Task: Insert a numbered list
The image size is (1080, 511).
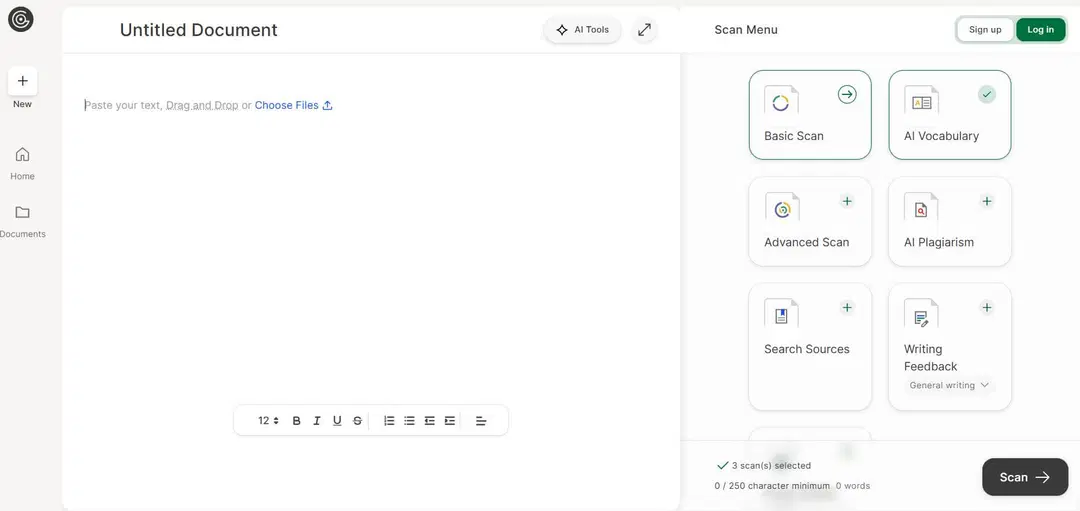Action: [x=389, y=421]
